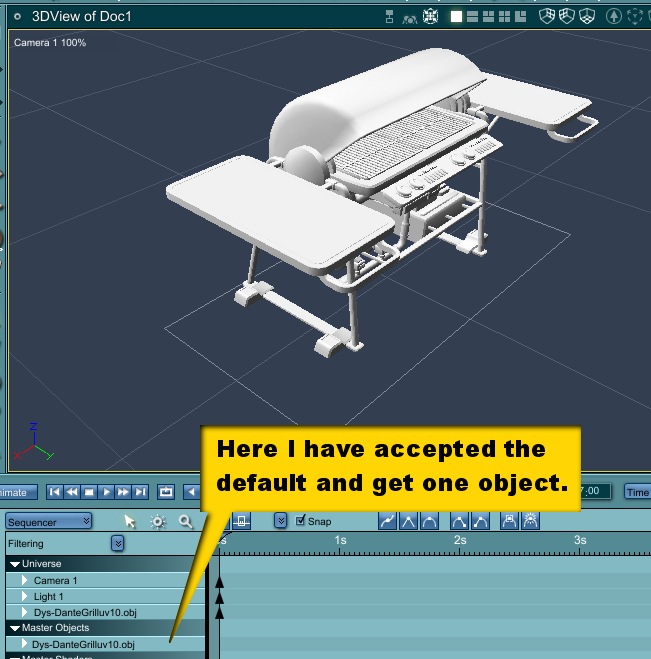Viewport: 651px width, 659px height.
Task: Click the magnifier zoom tool in sequencer
Action: coord(185,521)
